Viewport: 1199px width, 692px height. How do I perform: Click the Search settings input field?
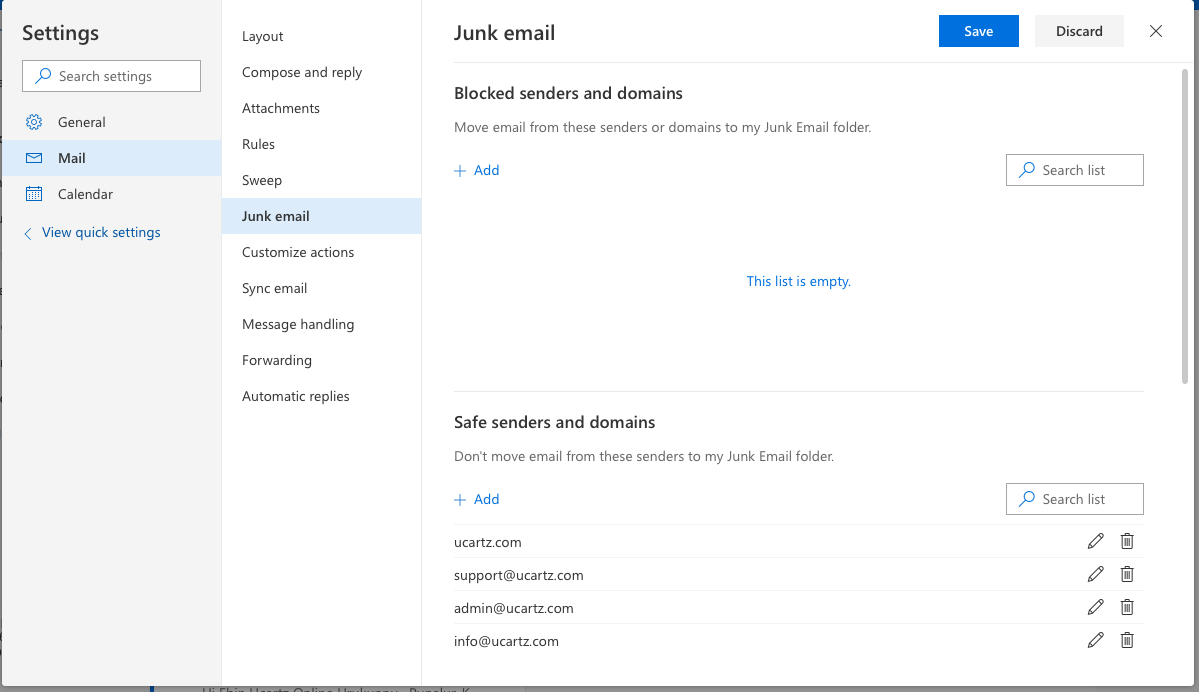click(111, 75)
